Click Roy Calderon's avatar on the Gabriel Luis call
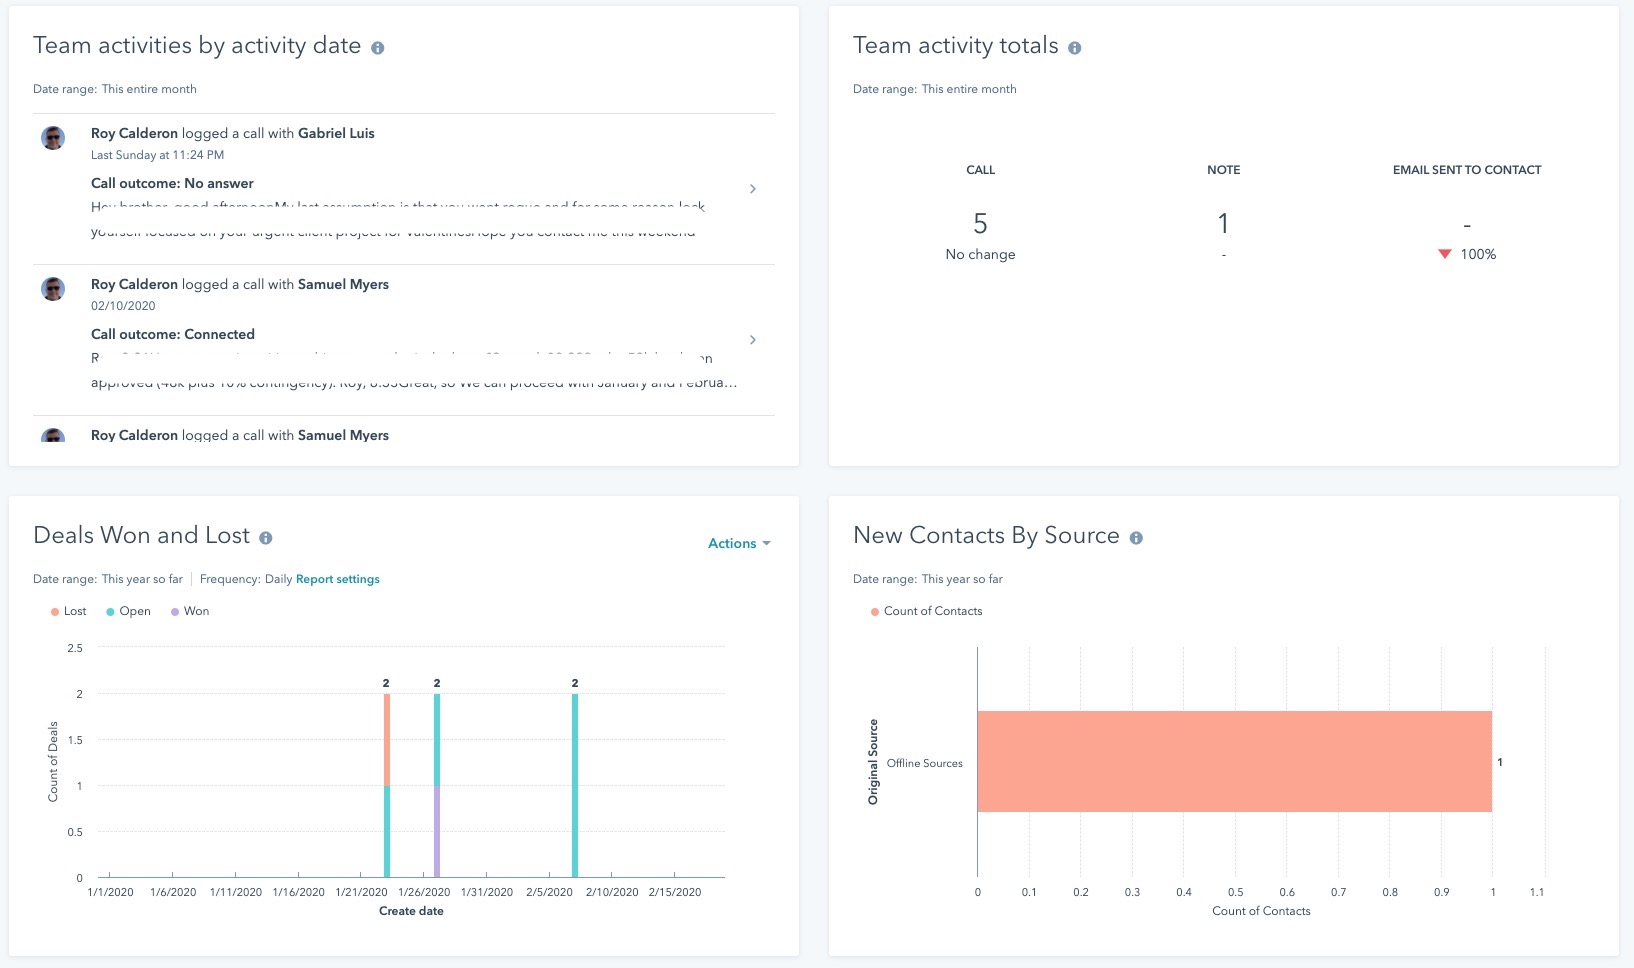The image size is (1634, 968). tap(53, 138)
